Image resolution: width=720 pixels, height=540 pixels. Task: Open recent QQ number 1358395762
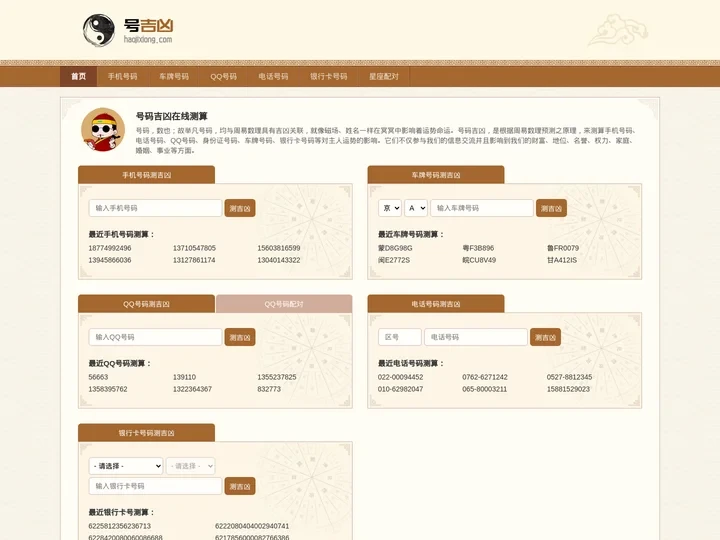click(x=108, y=389)
